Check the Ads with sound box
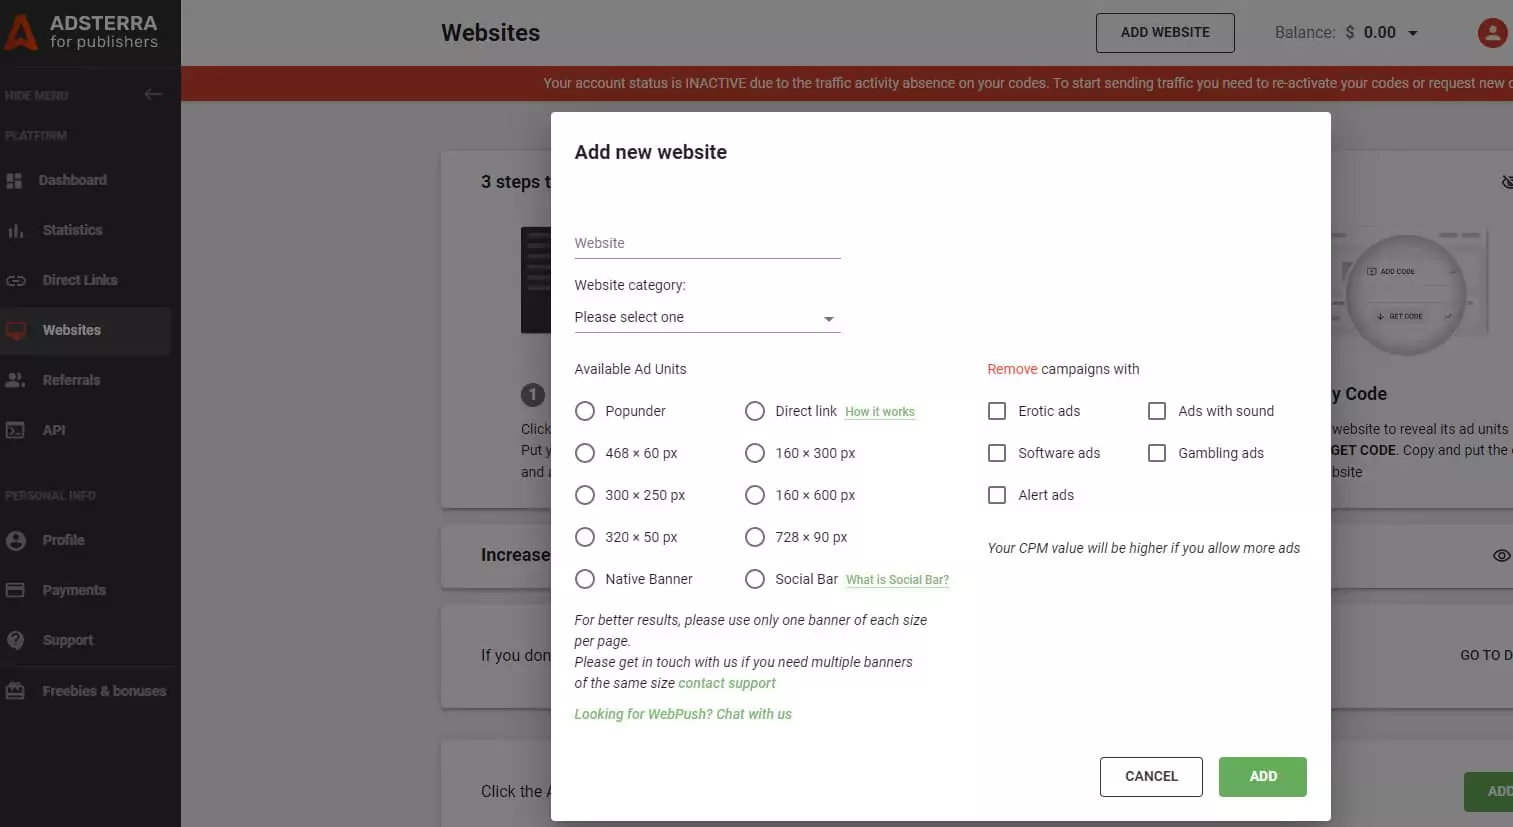This screenshot has height=827, width=1513. coord(1157,411)
